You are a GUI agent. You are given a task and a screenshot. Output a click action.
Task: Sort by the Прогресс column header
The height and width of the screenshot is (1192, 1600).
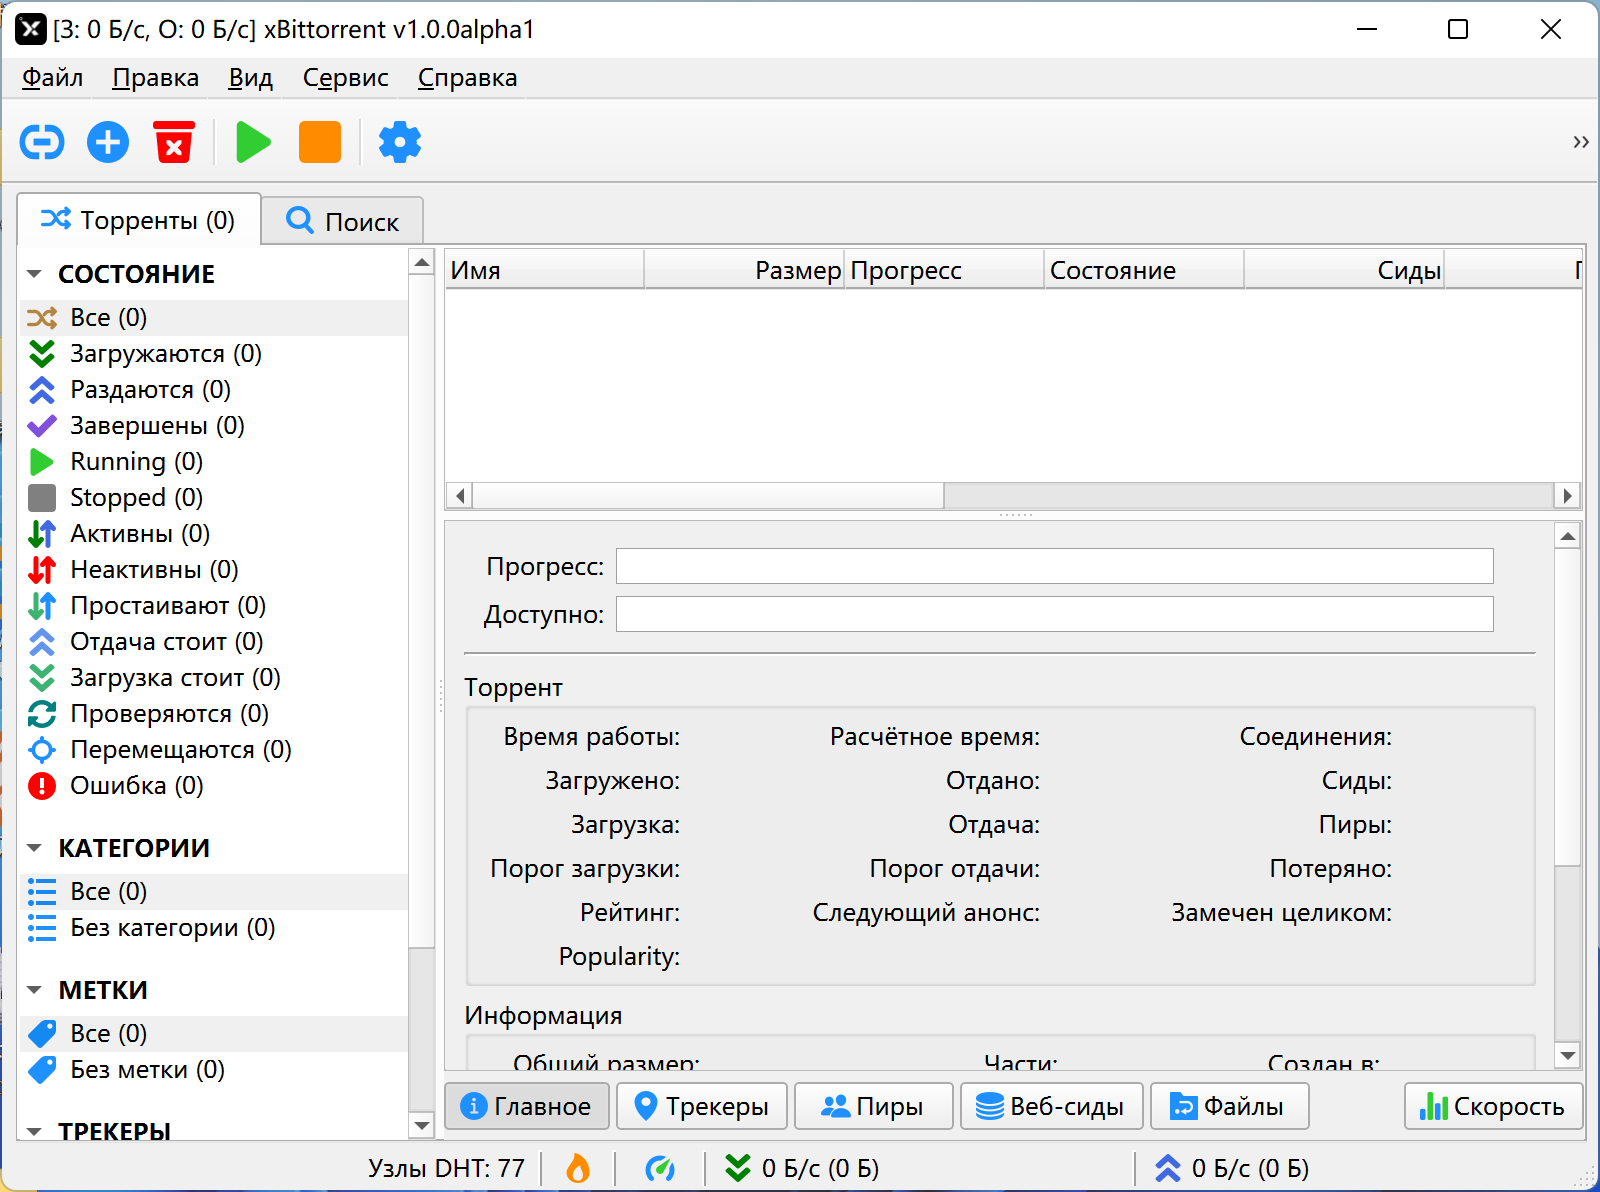pos(944,270)
